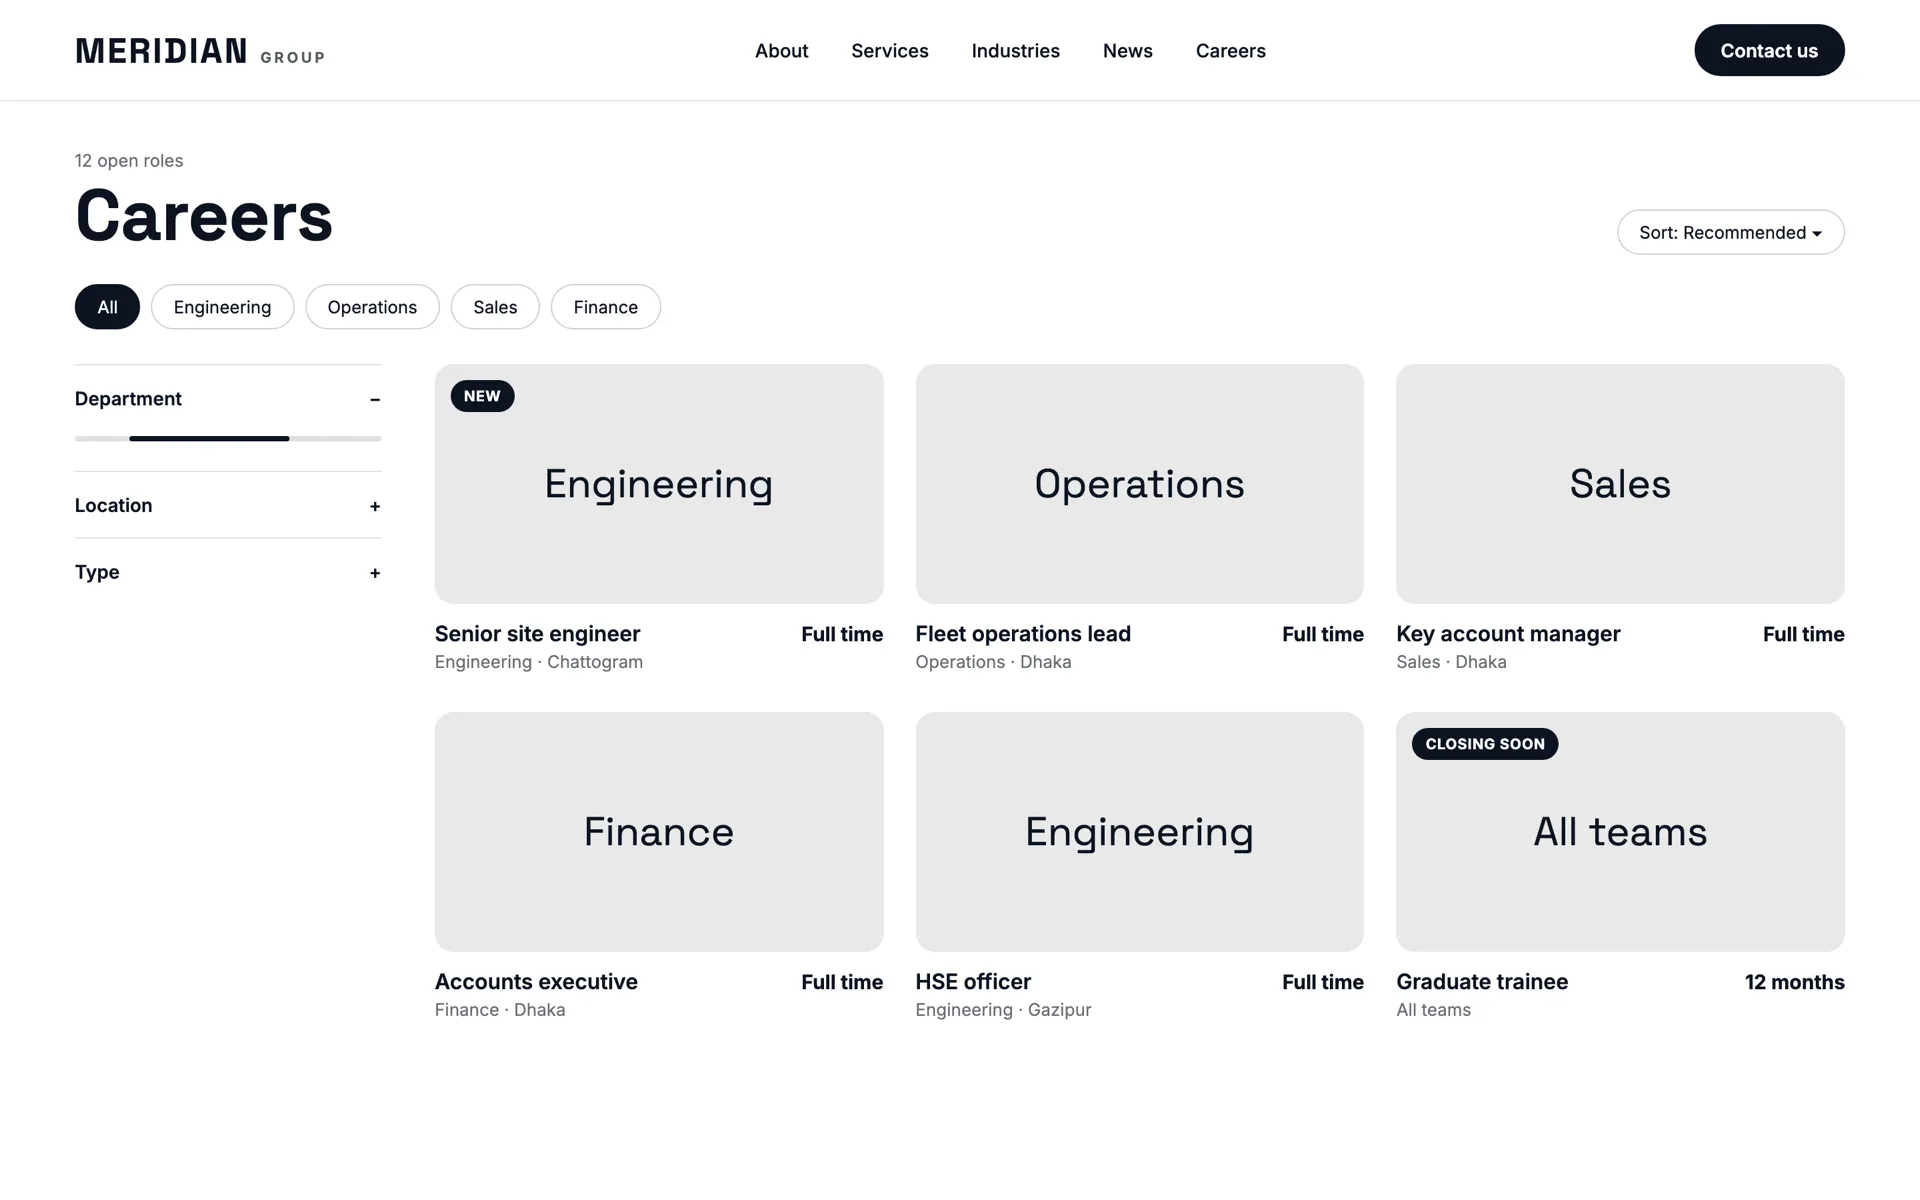Screen dimensions: 1920x1200
Task: Click the Graduate trainee title
Action: 1482,982
